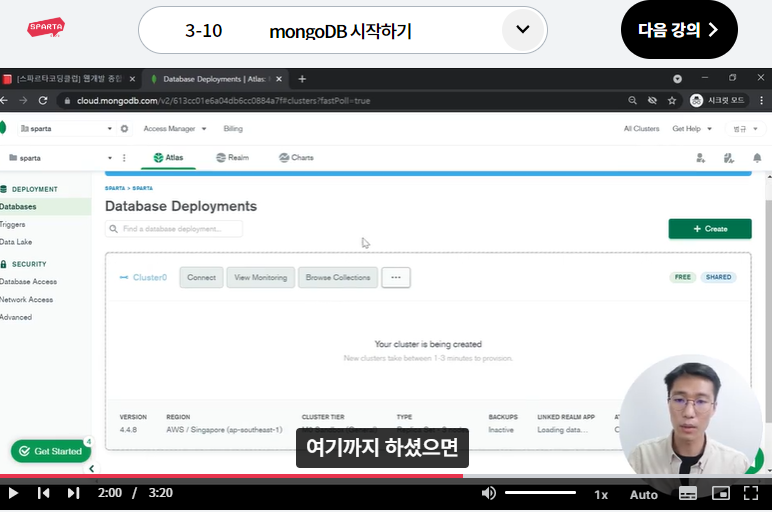
Task: Skip to the next video
Action: [73, 493]
